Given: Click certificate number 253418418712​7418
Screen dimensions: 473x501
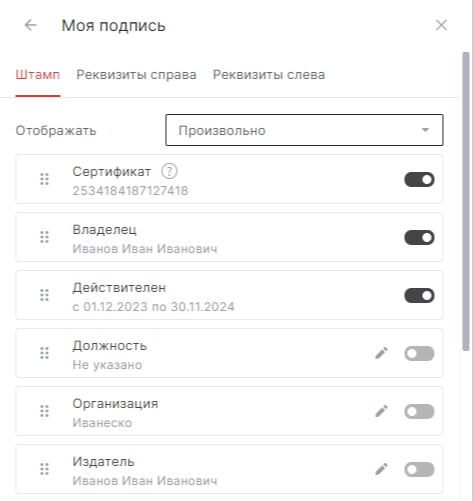Looking at the screenshot, I should tap(130, 191).
